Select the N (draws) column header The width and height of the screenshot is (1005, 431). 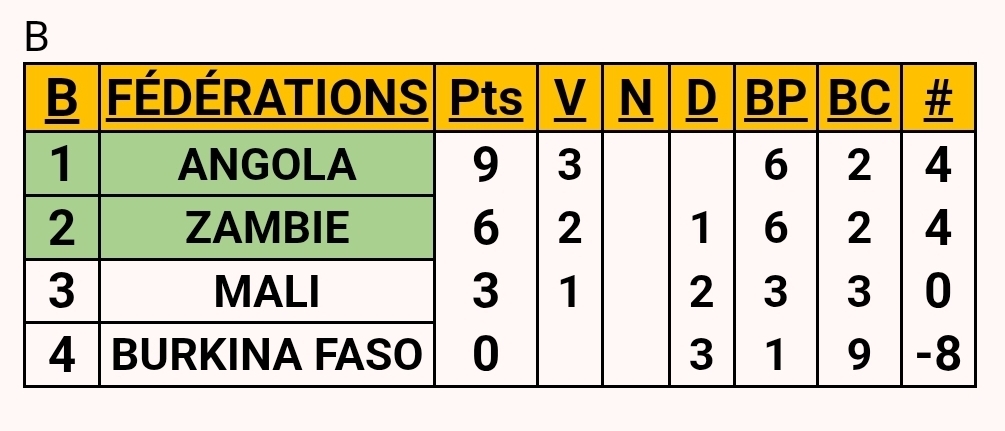coord(636,97)
